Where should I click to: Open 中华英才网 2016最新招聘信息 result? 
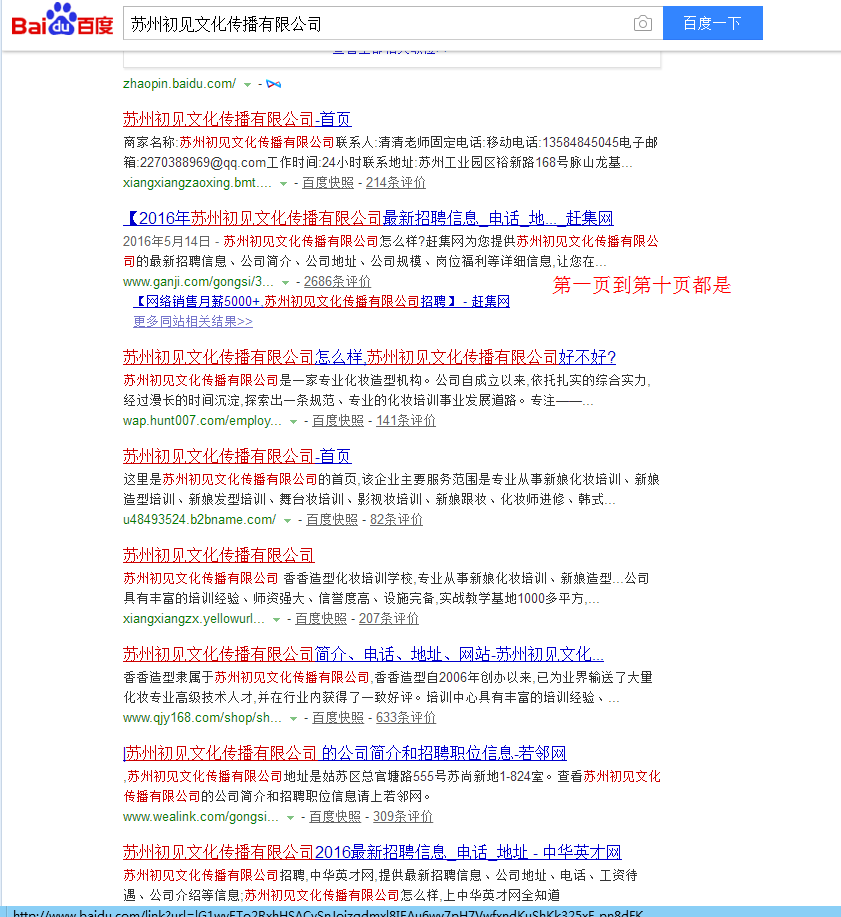(372, 852)
